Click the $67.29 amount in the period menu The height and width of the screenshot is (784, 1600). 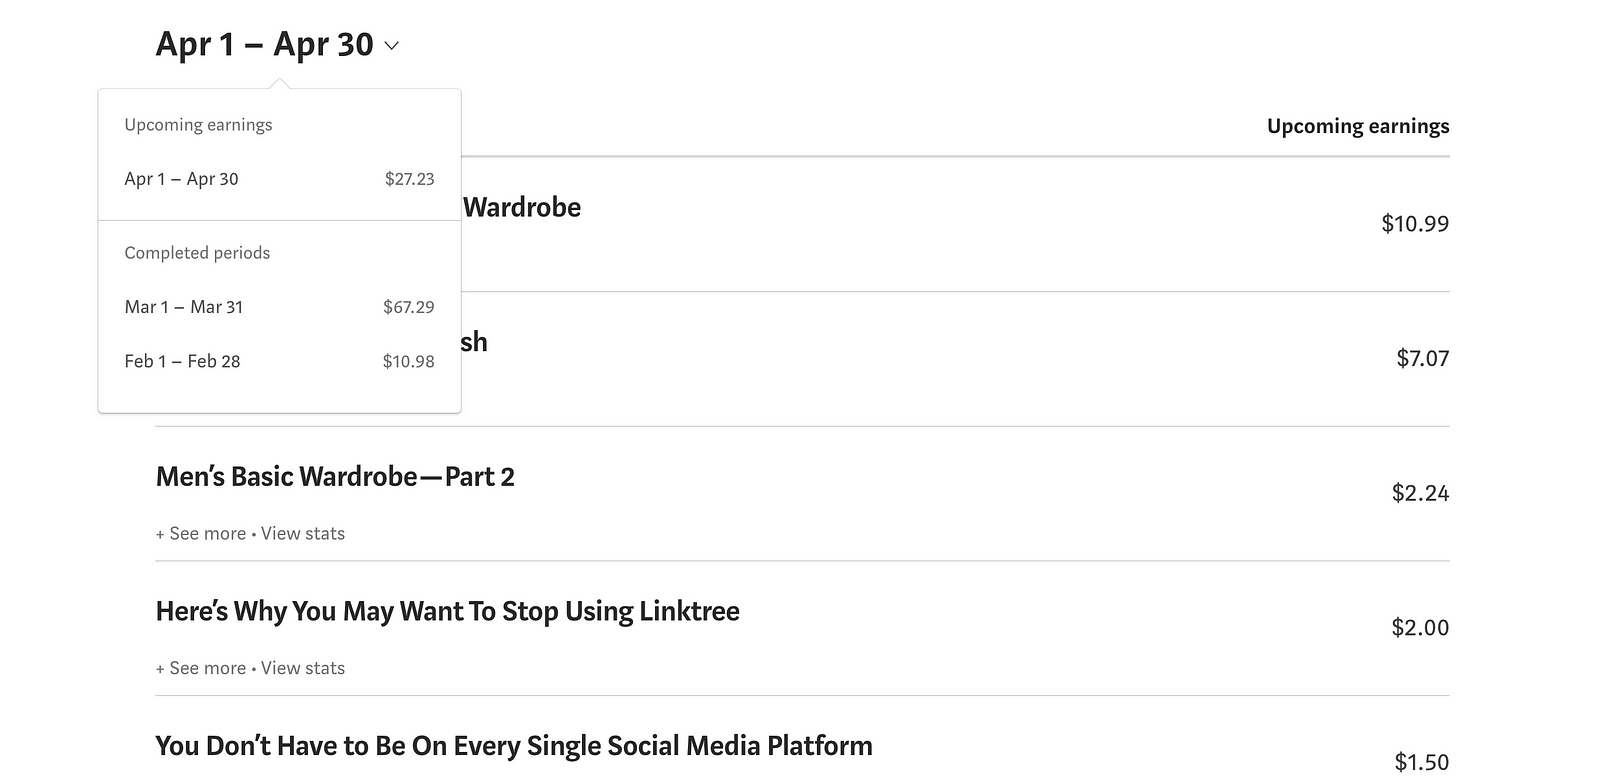(408, 307)
